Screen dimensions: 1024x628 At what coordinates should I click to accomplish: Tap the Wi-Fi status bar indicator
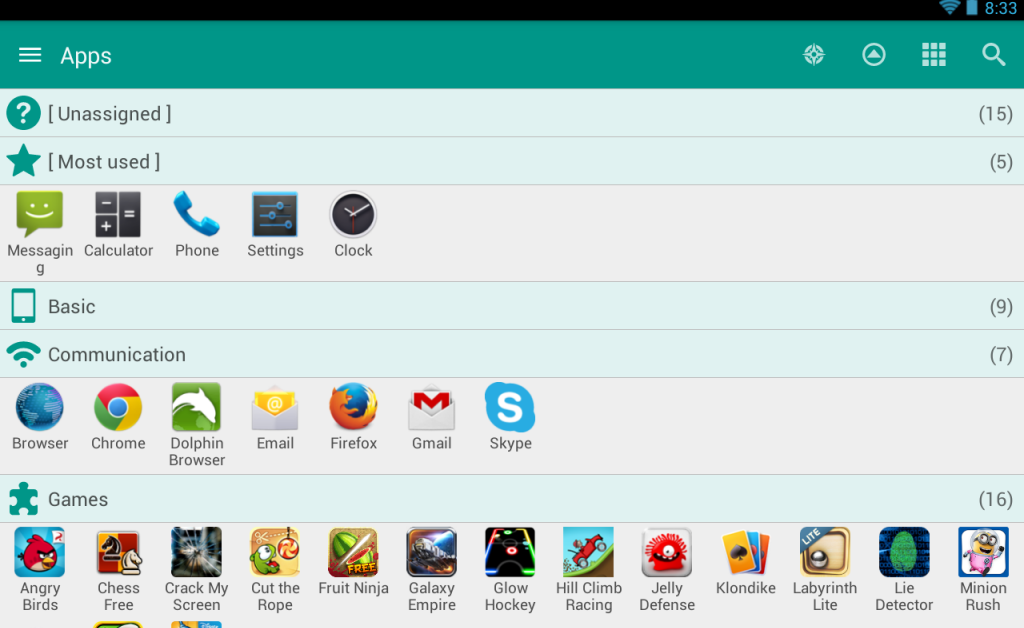tap(949, 8)
